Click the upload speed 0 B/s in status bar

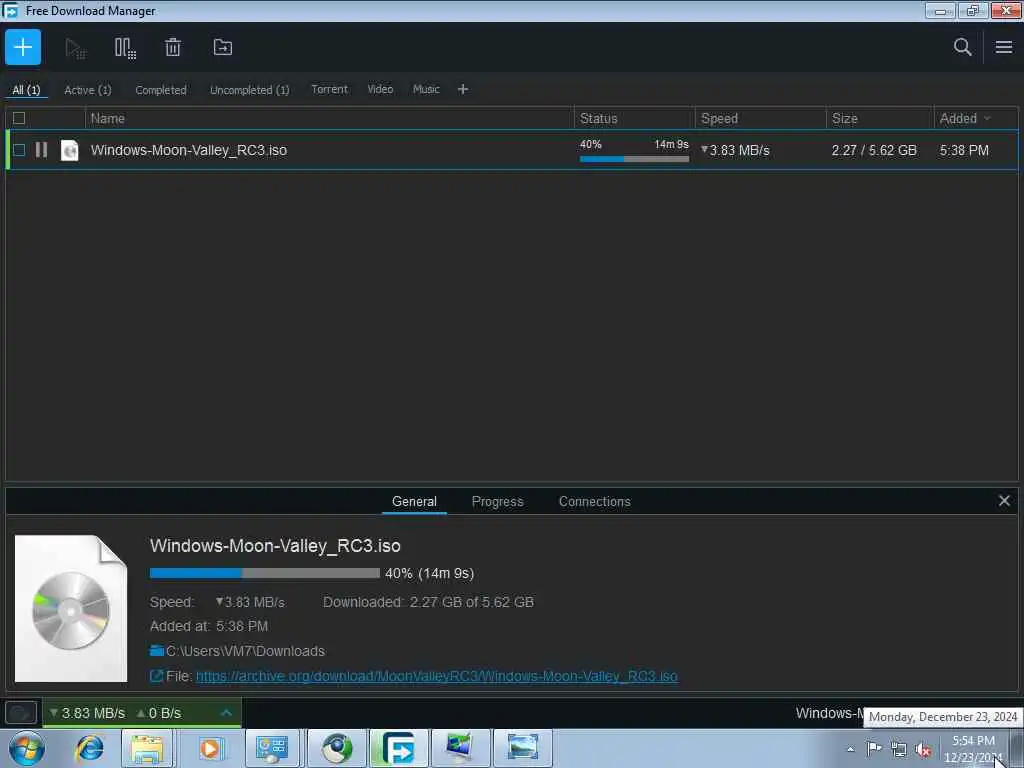[x=159, y=712]
